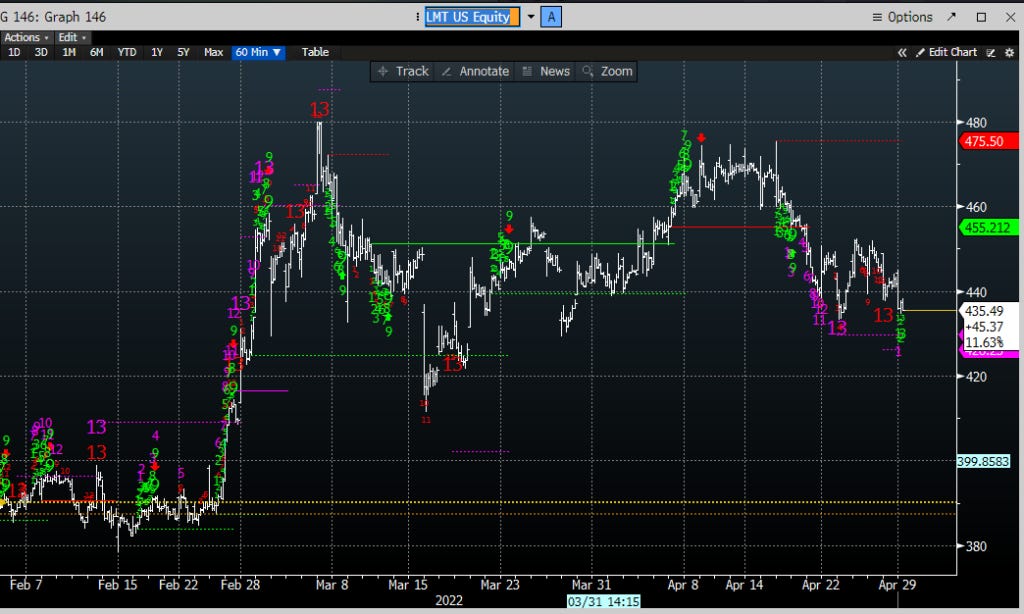Select the 1D time range

[x=14, y=52]
